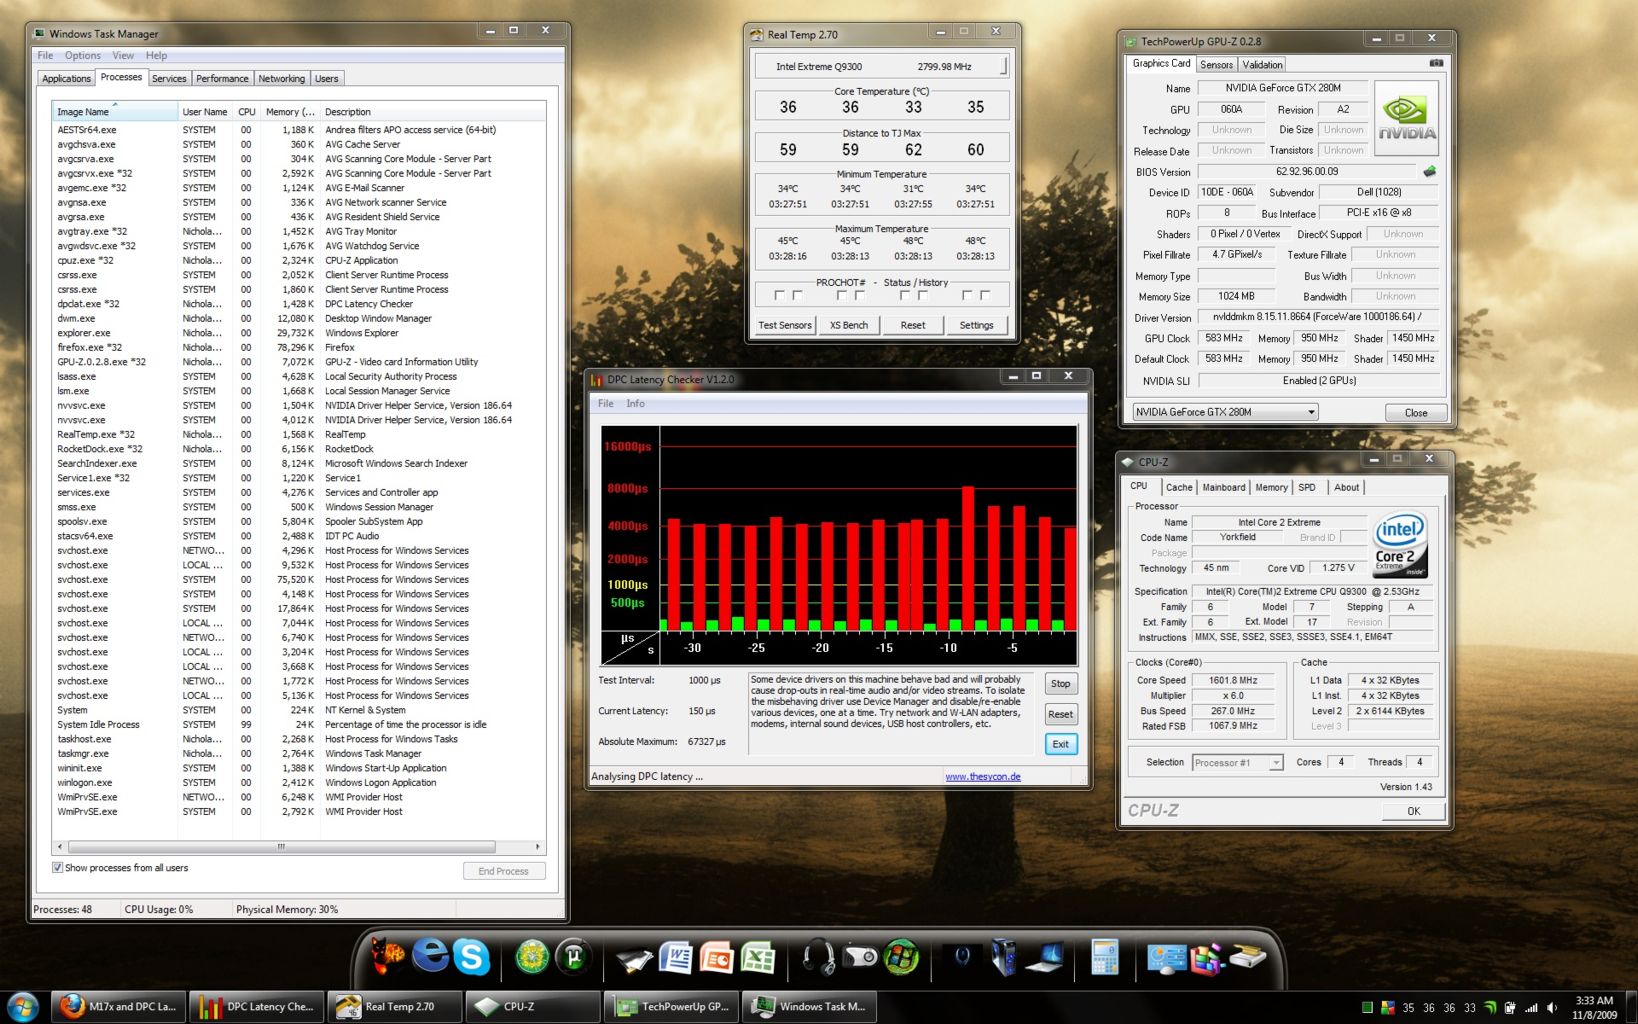Click taskbar button TechPowerUp GP...
Viewport: 1638px width, 1024px height.
(x=673, y=1006)
